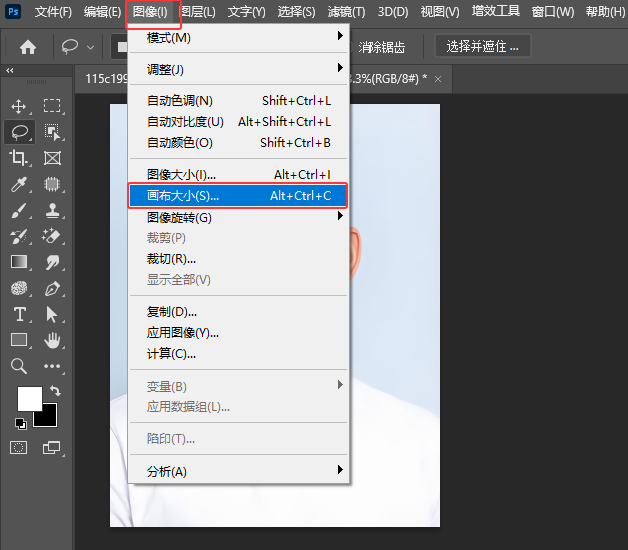Select the Spot Healing Brush tool
This screenshot has height=550, width=628.
tap(52, 184)
